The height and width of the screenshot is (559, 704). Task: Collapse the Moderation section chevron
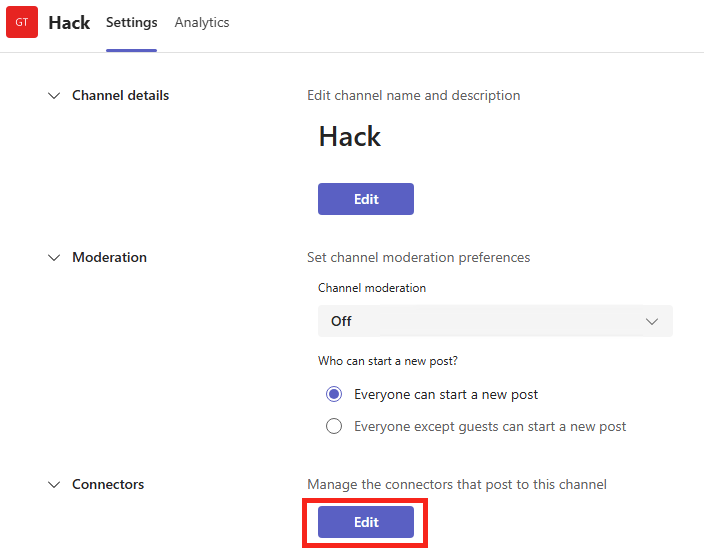pyautogui.click(x=54, y=258)
